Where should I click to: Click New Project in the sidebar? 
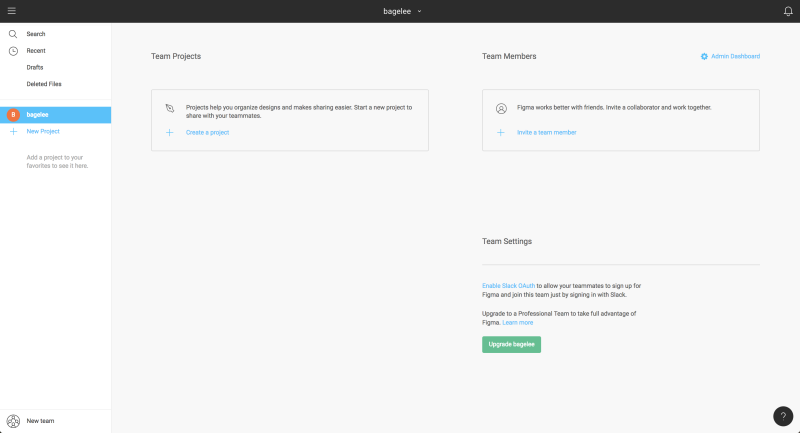click(x=43, y=132)
